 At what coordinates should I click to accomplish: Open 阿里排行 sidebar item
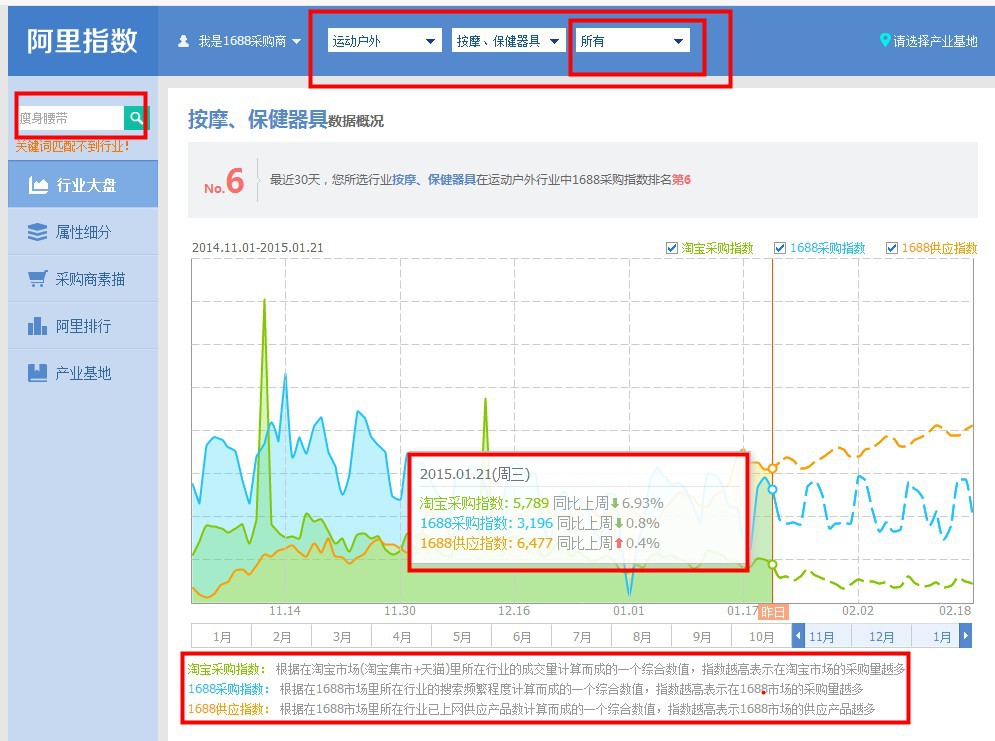pos(83,326)
